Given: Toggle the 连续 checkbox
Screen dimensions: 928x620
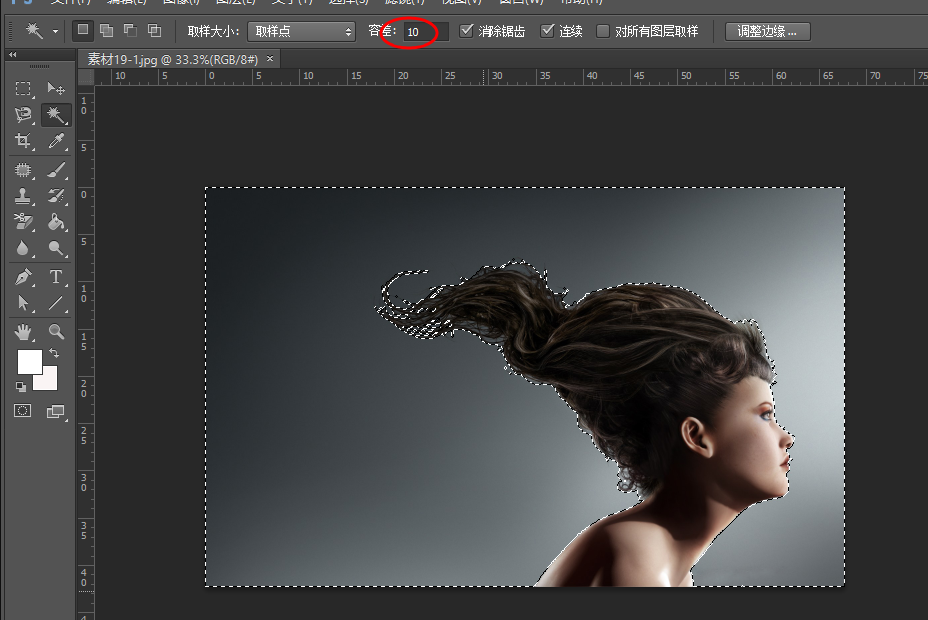Looking at the screenshot, I should [547, 31].
